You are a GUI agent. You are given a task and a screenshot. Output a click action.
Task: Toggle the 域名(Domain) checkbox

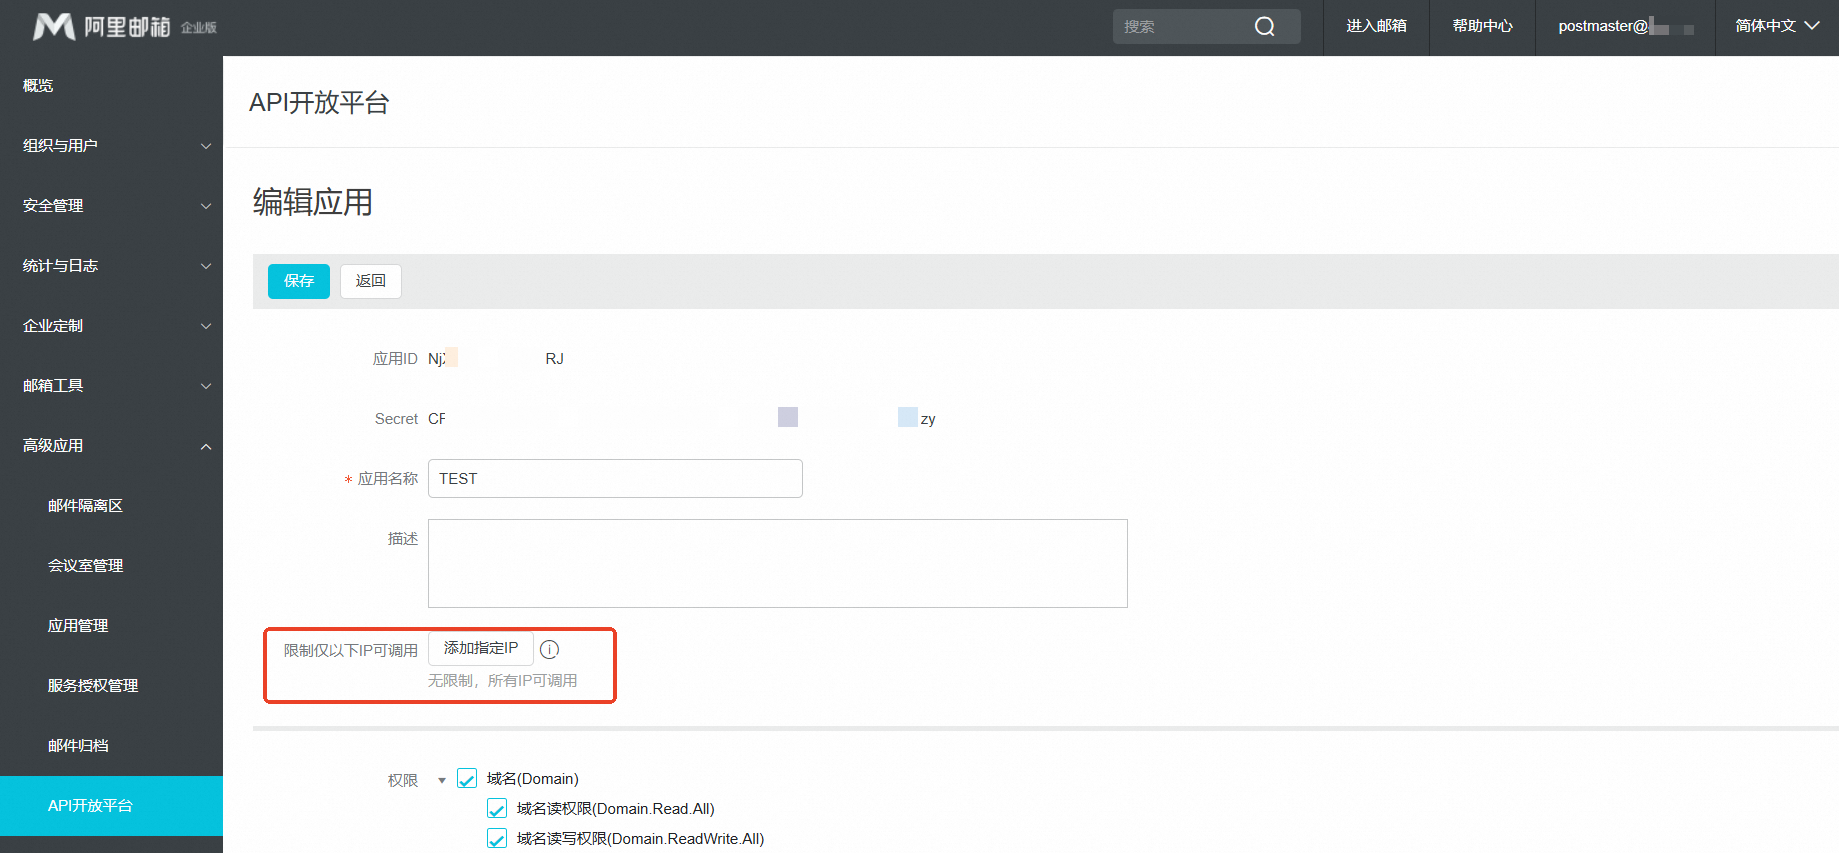click(x=467, y=779)
